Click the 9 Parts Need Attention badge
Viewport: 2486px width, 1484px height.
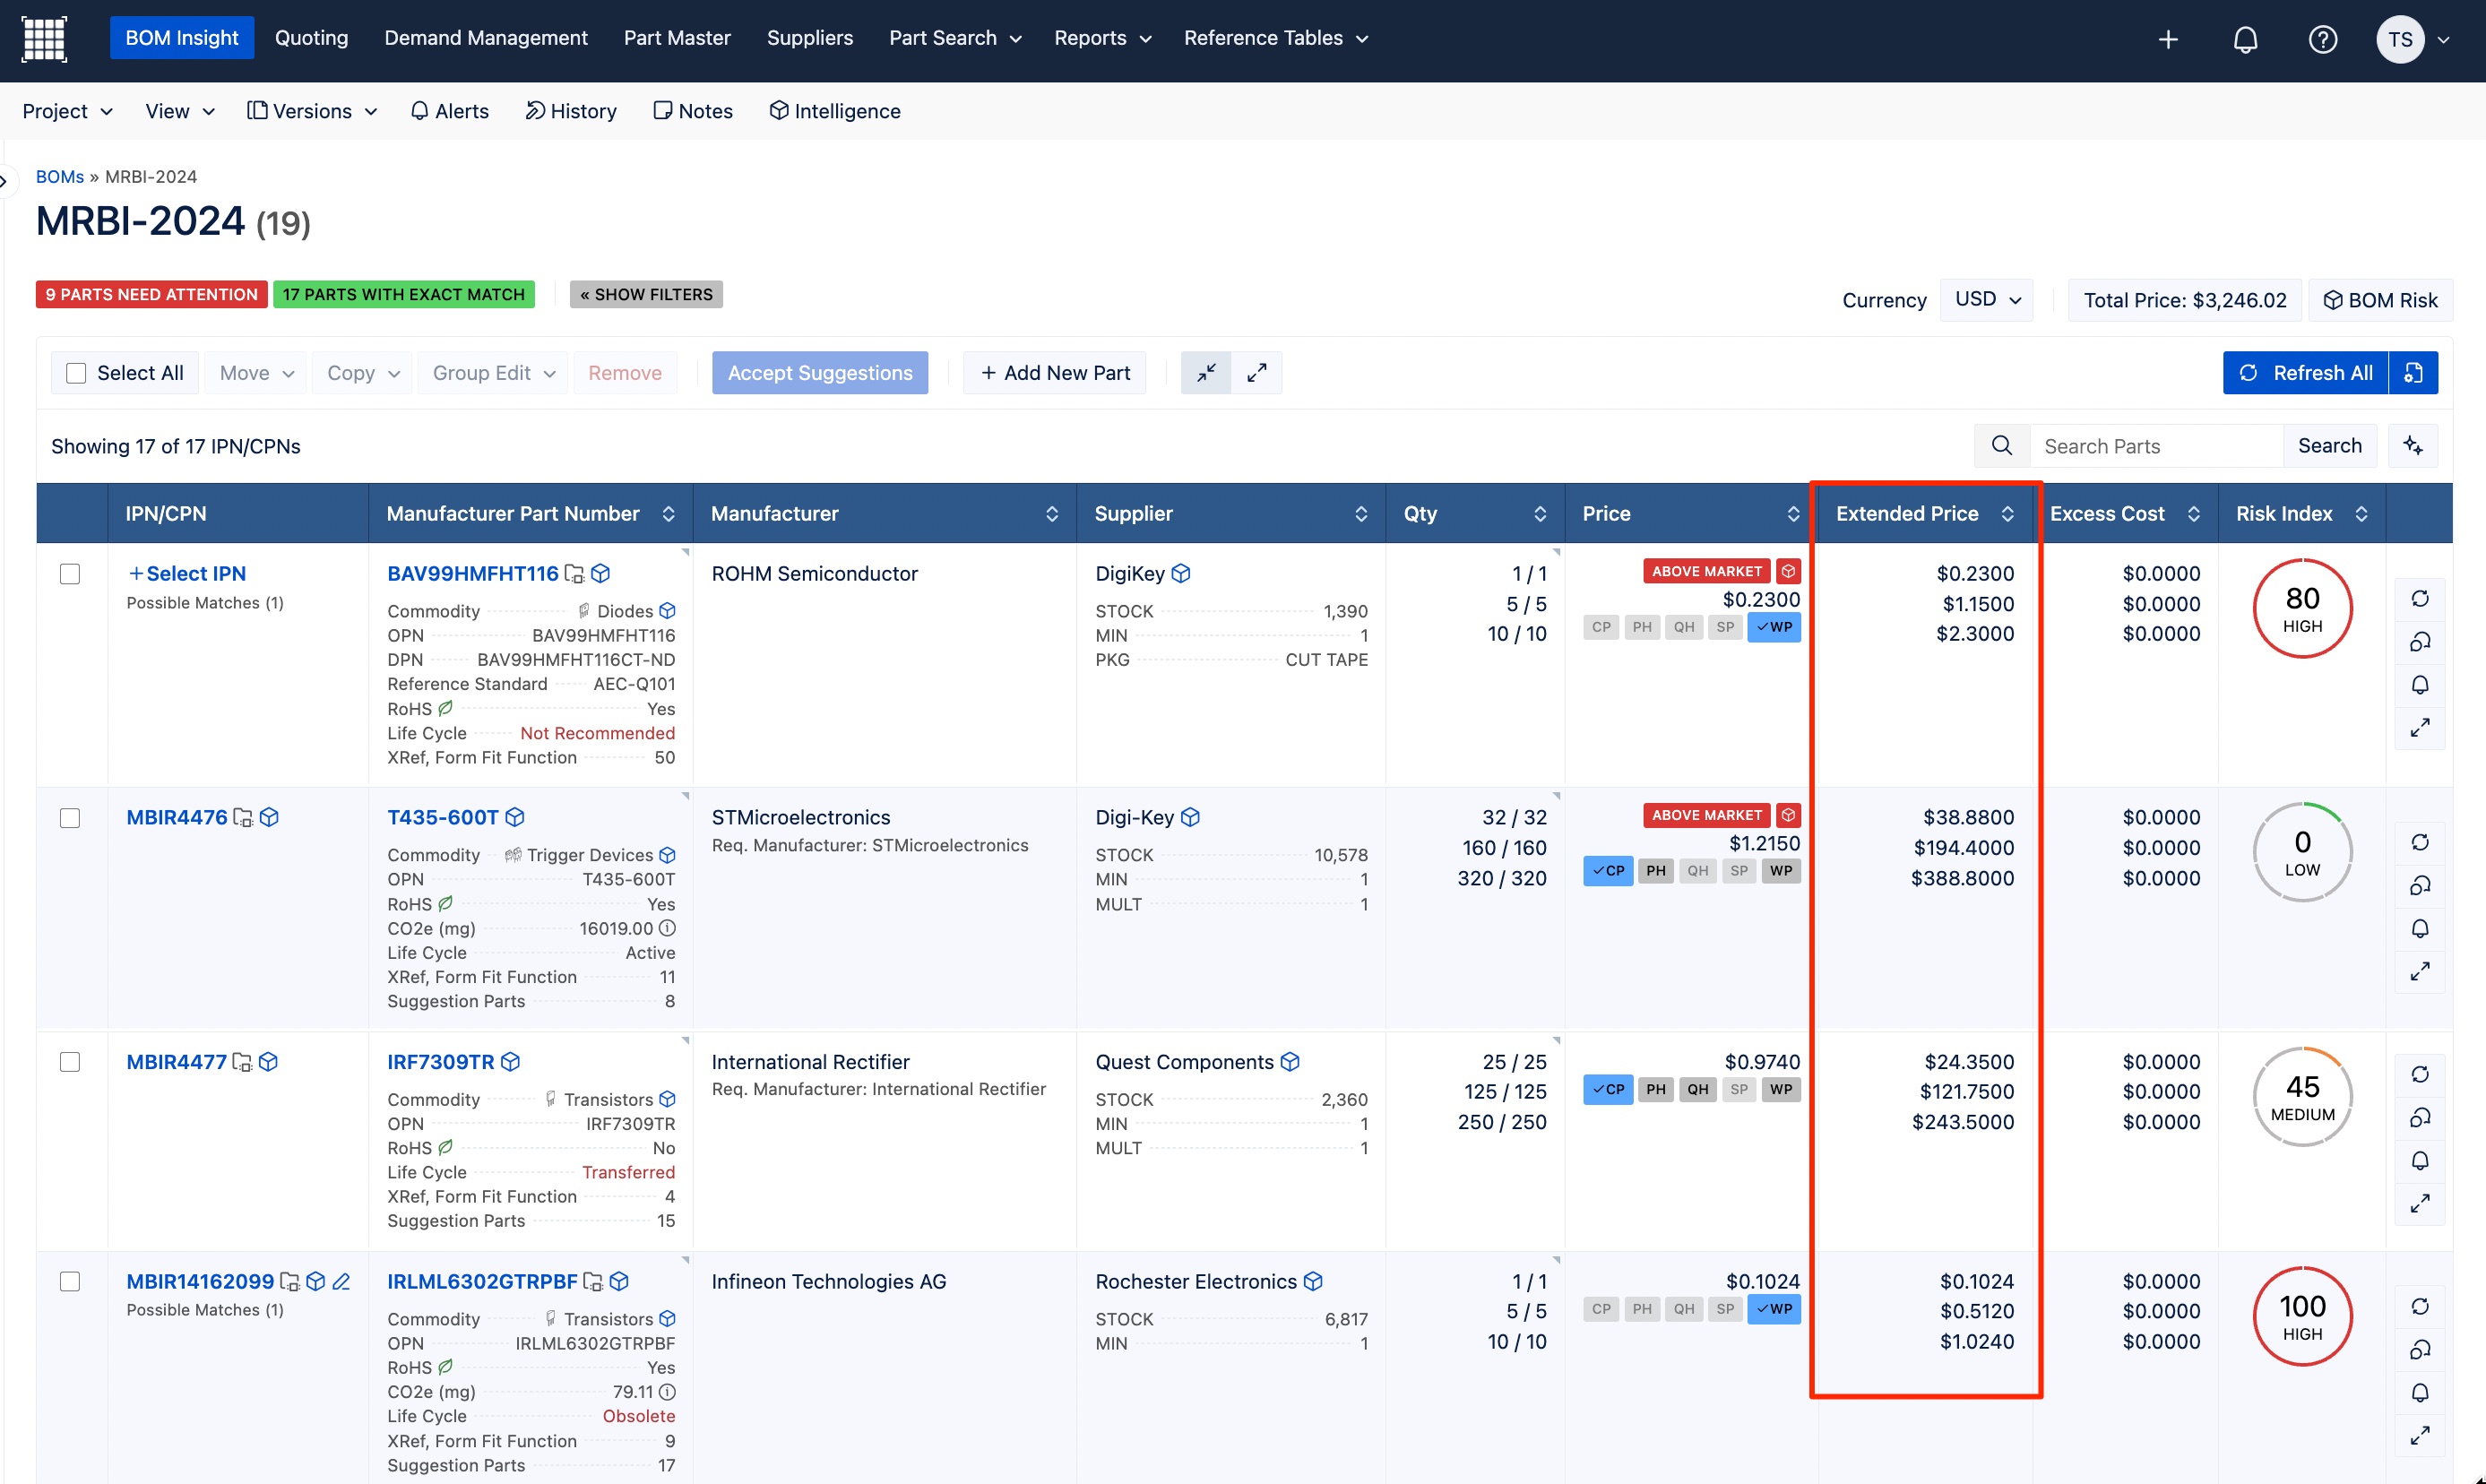(151, 294)
